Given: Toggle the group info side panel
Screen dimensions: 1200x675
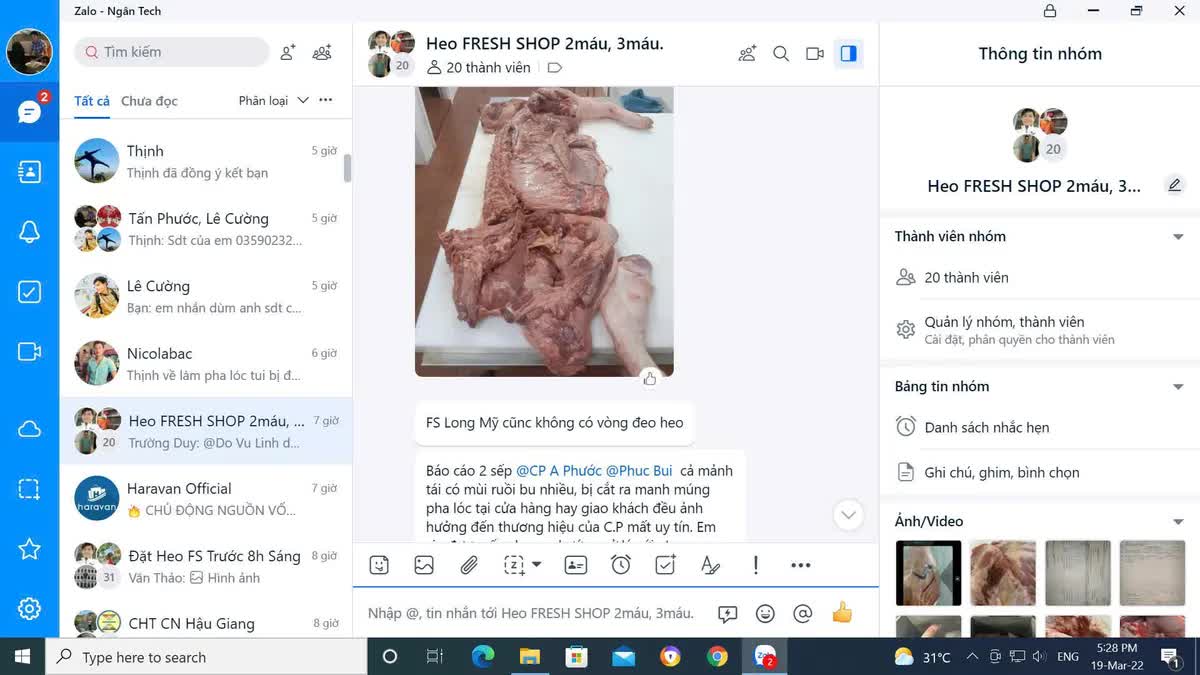Looking at the screenshot, I should pyautogui.click(x=848, y=53).
